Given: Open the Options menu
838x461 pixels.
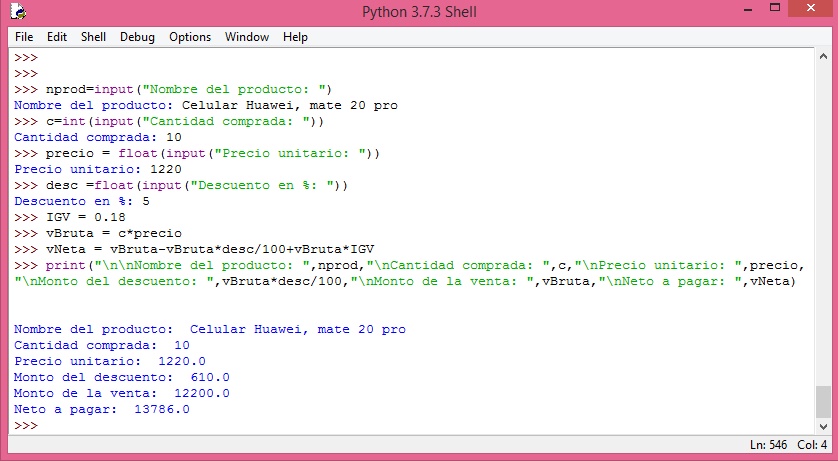Looking at the screenshot, I should (x=190, y=37).
